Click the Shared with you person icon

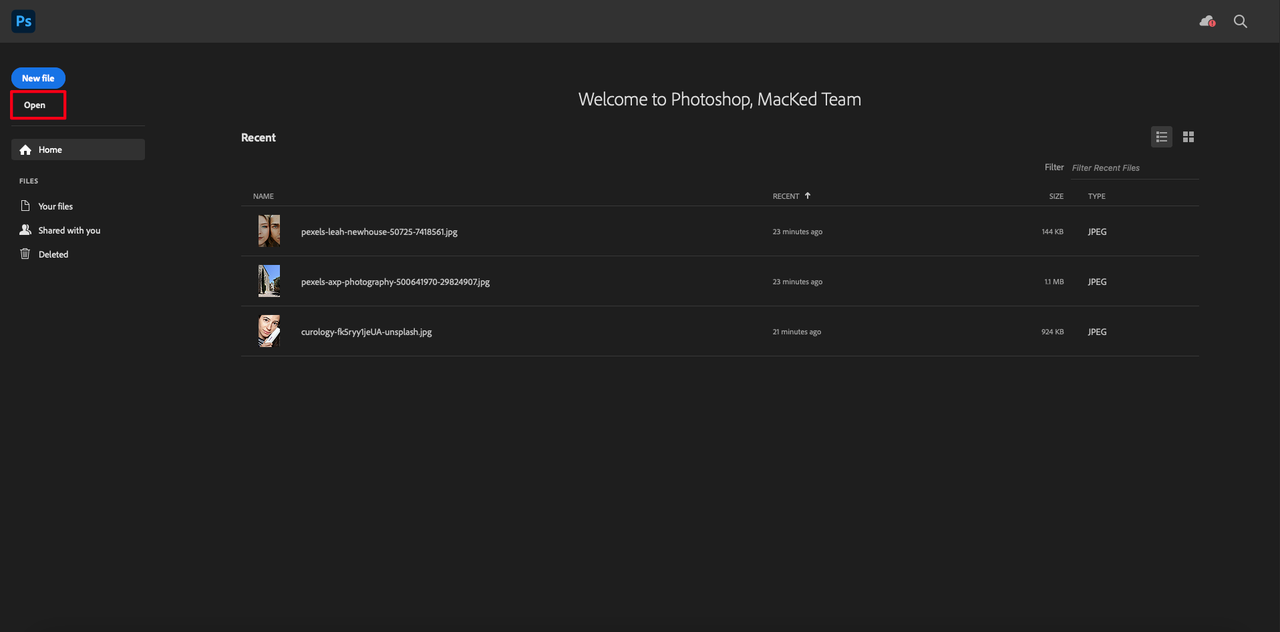coord(26,230)
